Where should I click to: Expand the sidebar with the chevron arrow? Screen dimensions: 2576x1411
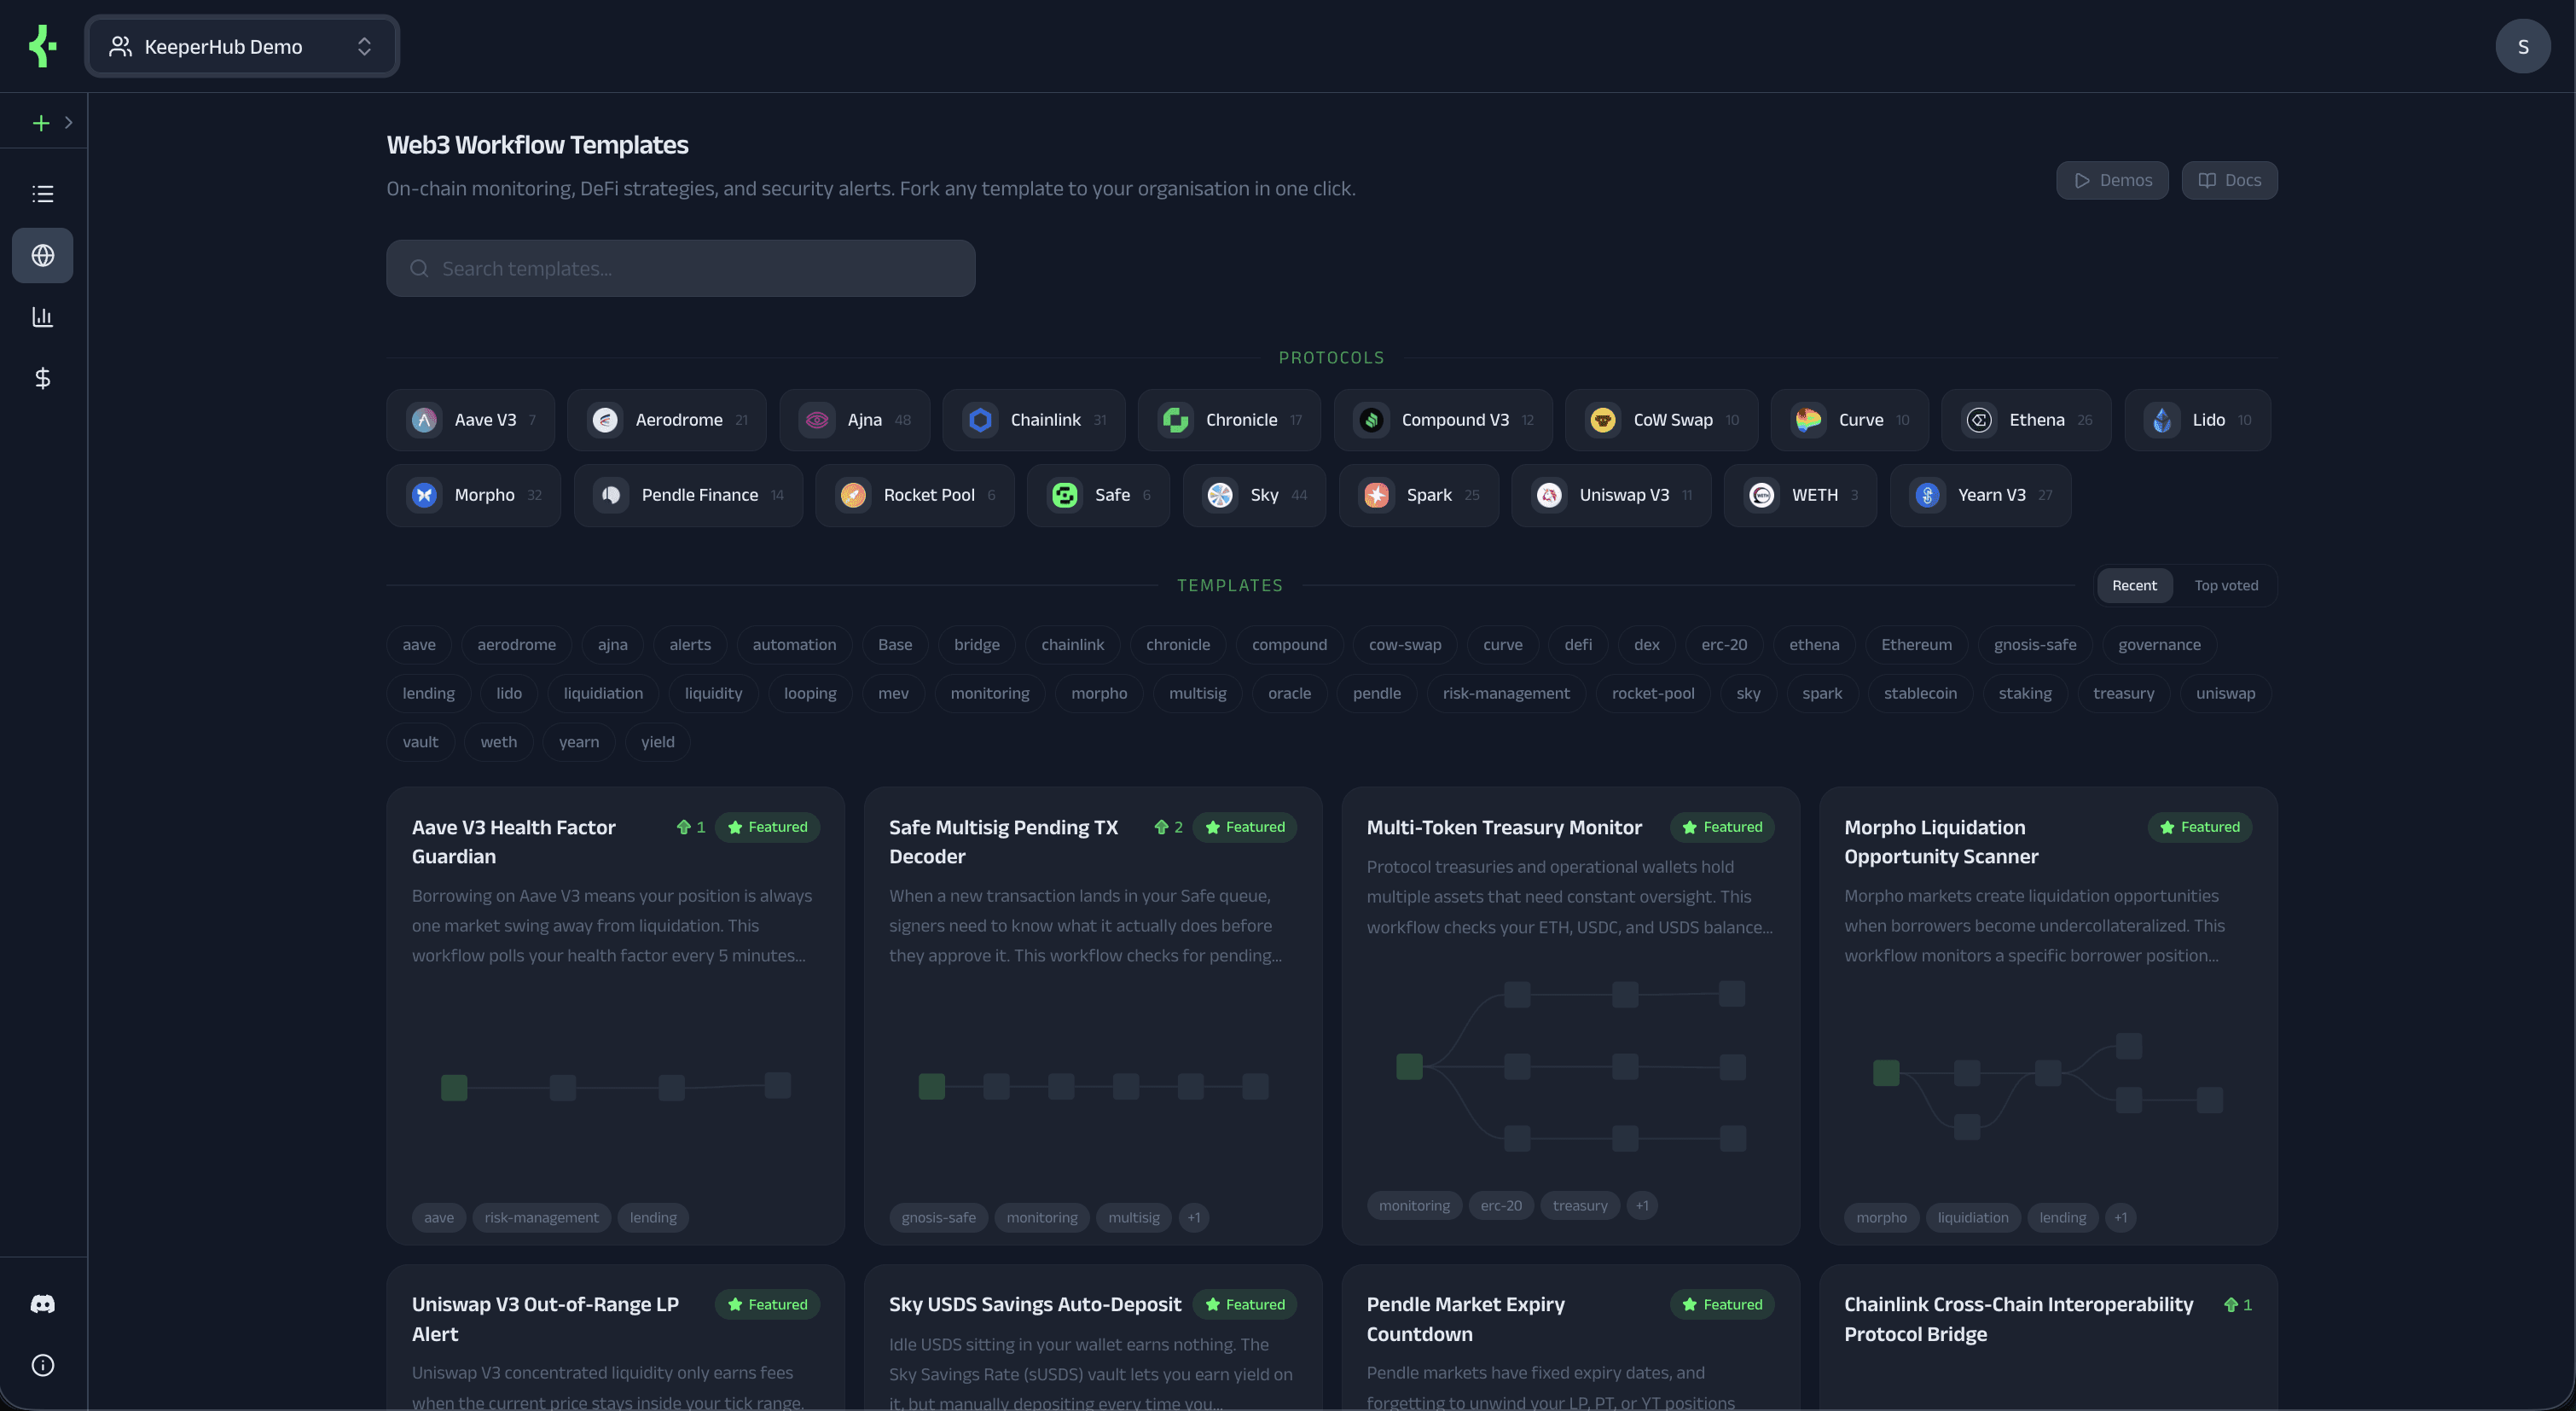click(x=68, y=122)
